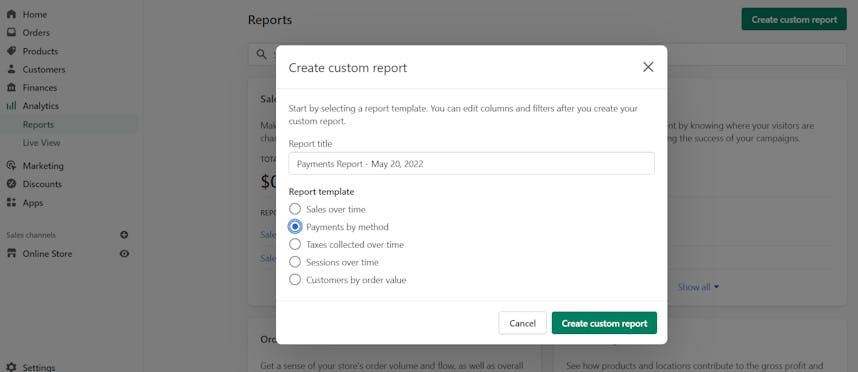Open Discounts in the sidebar
Image resolution: width=858 pixels, height=372 pixels.
42,184
